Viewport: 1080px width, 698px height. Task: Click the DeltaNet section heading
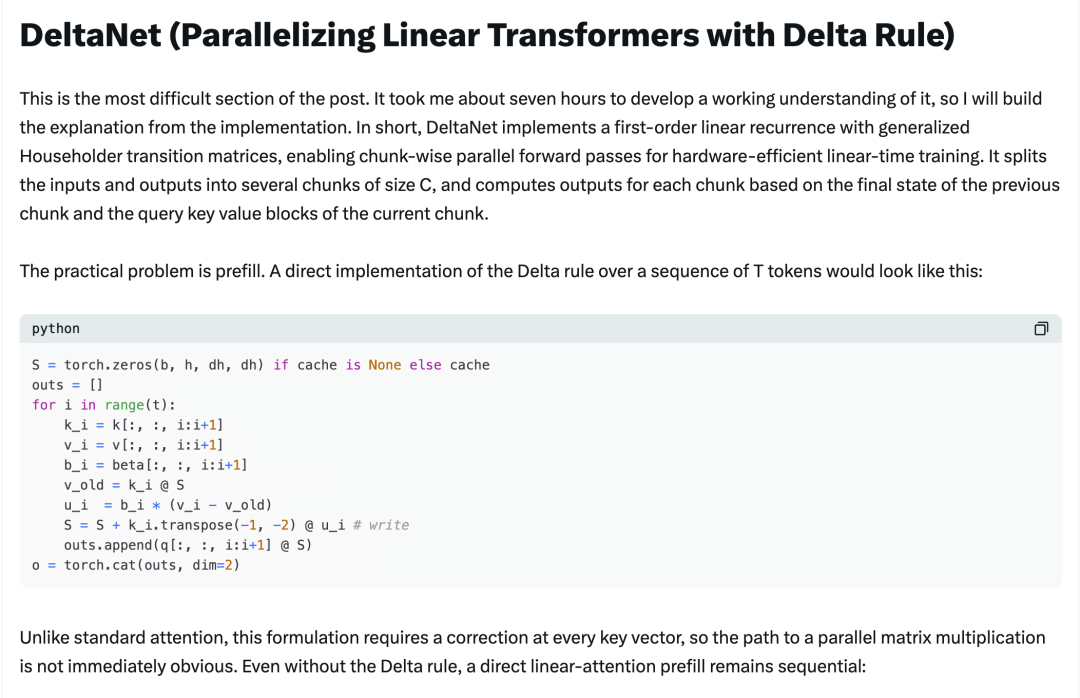coord(487,35)
